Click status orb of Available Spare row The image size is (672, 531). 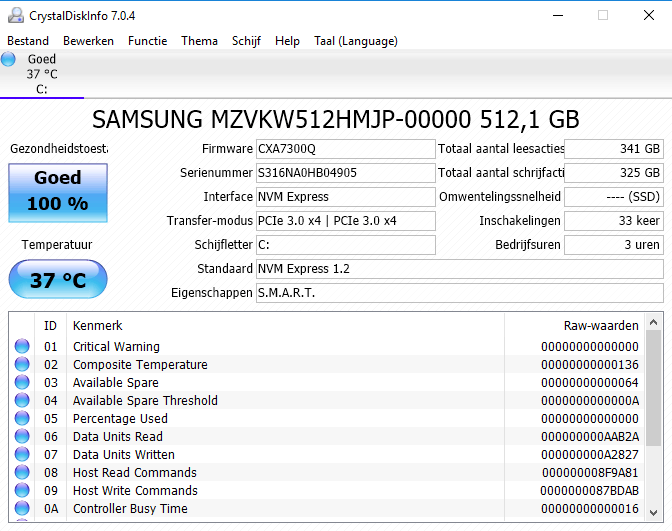pyautogui.click(x=22, y=382)
